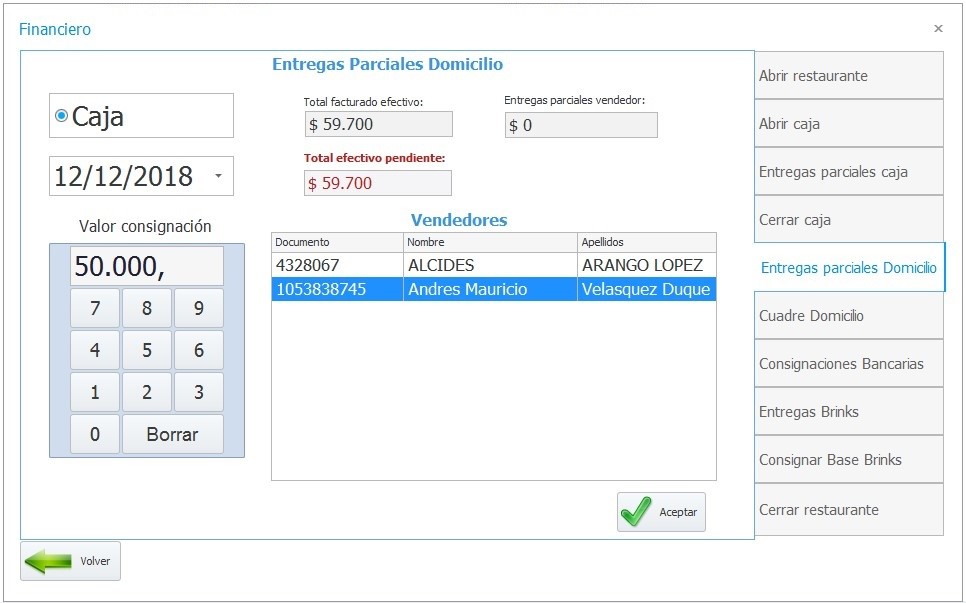Viewport: 966px width, 603px height.
Task: Go to the Cuadre Domicilio tab
Action: coord(848,315)
